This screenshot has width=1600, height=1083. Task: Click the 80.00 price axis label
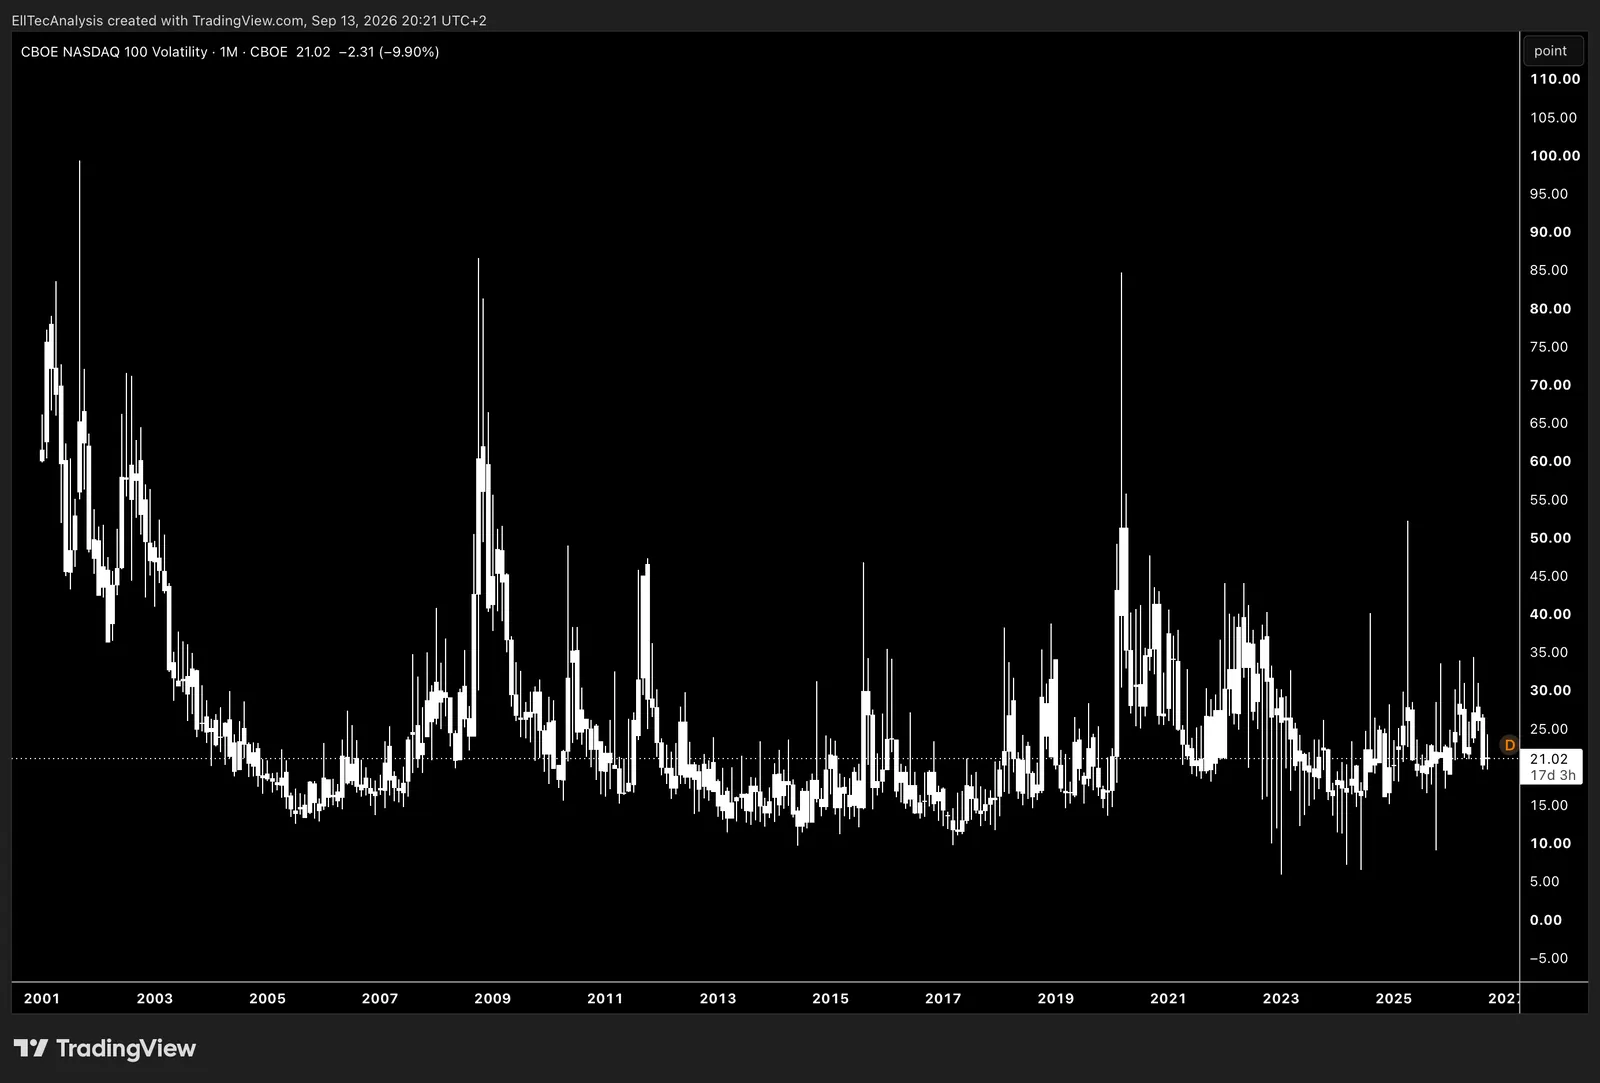(1550, 308)
